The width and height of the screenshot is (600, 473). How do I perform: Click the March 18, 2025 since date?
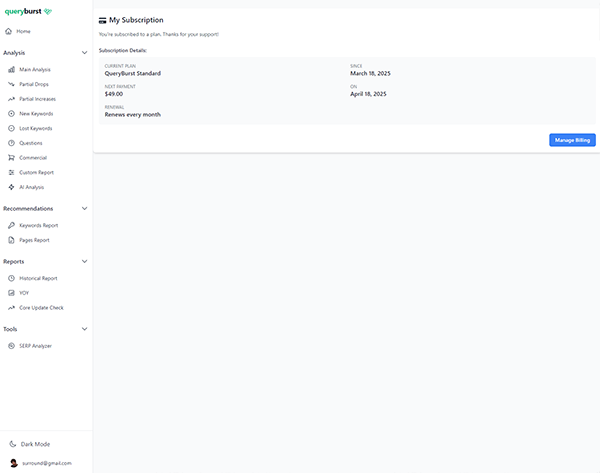tap(370, 73)
